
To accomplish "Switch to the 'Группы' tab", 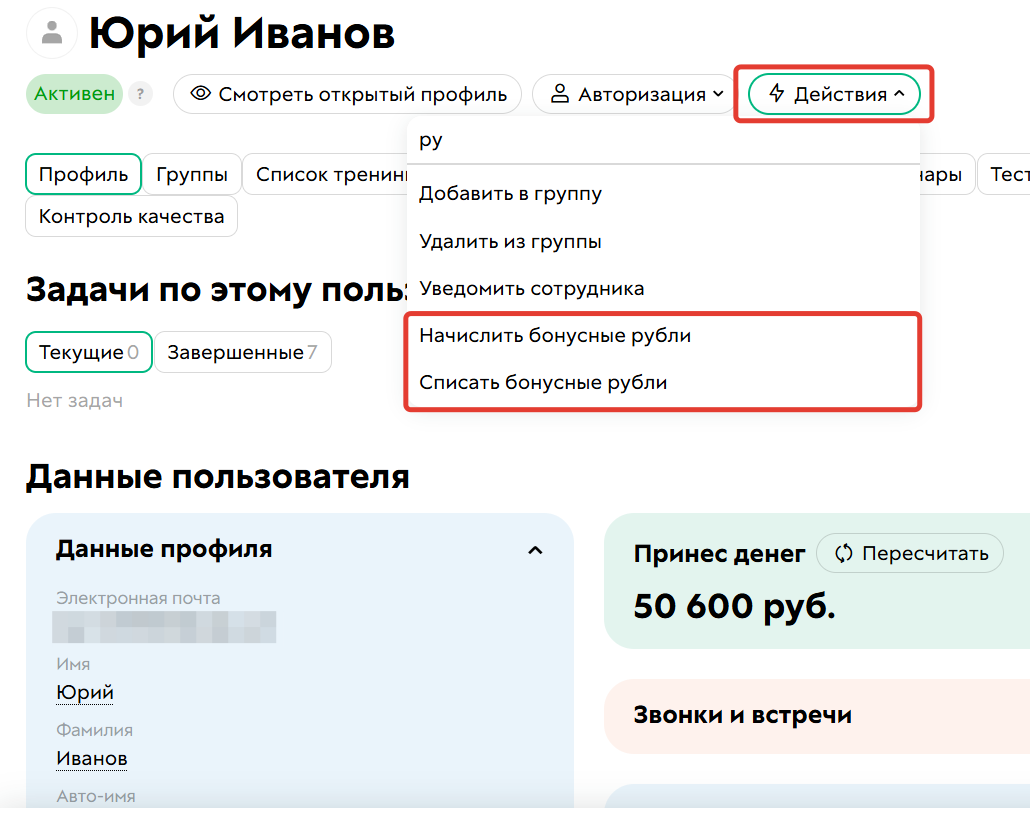I will tap(192, 173).
